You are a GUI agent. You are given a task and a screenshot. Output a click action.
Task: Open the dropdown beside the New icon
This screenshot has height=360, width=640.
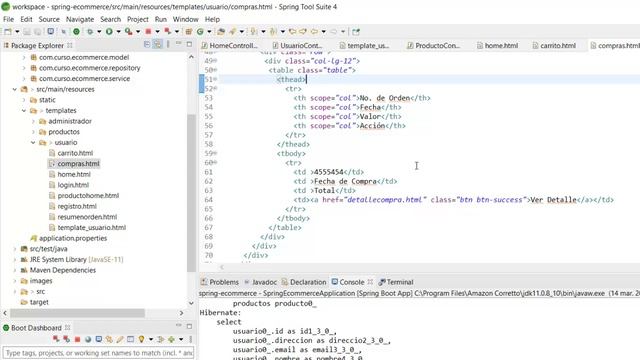click(x=17, y=31)
